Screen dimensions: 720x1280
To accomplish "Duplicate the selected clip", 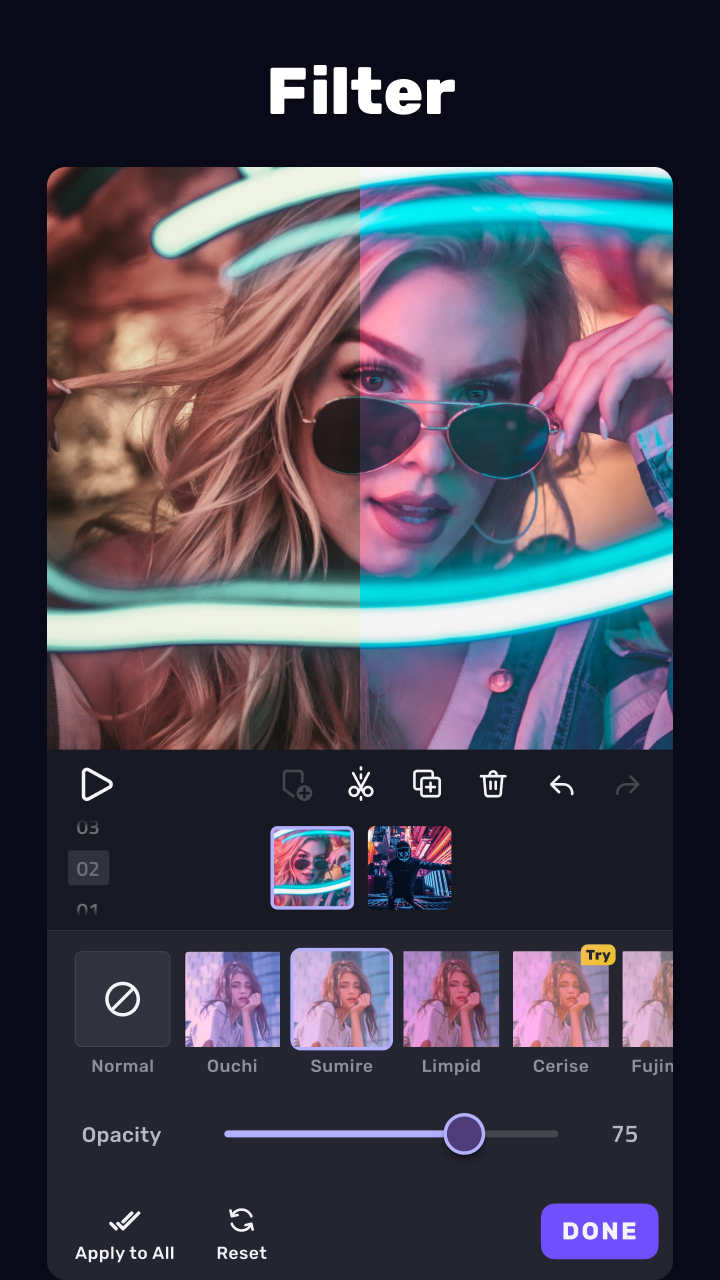I will (x=427, y=784).
